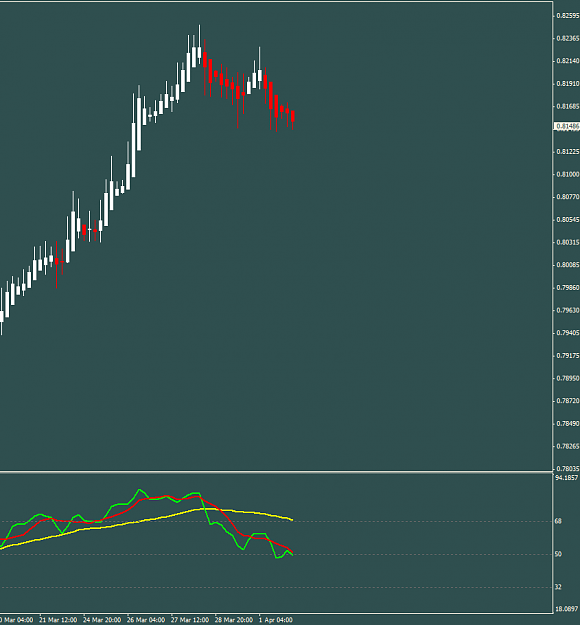Click the 0.79405 price scale label
580x625 pixels.
(568, 332)
